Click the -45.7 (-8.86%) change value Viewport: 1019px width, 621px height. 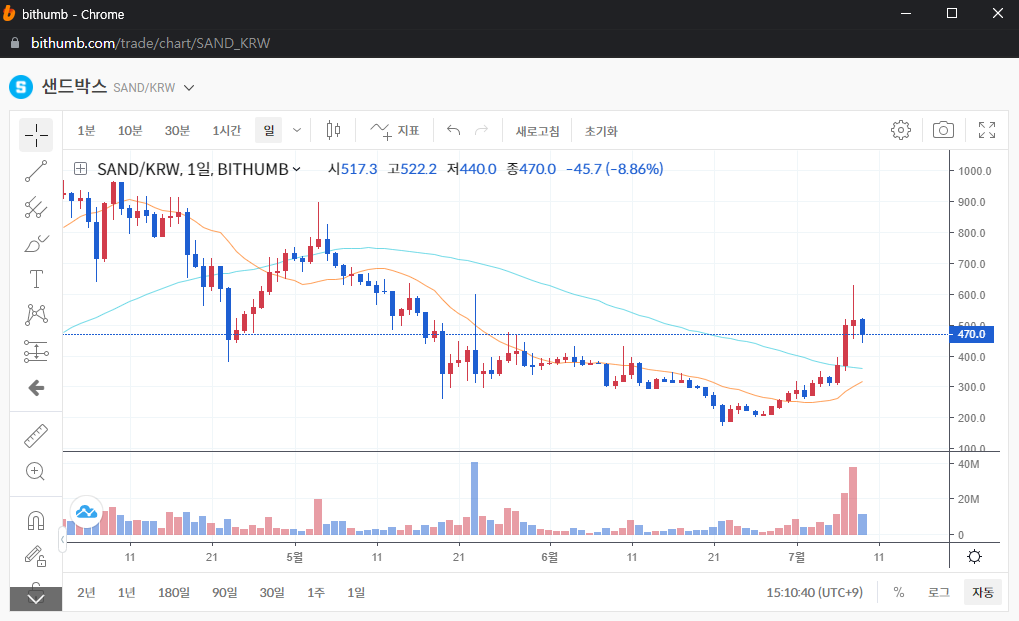point(614,170)
